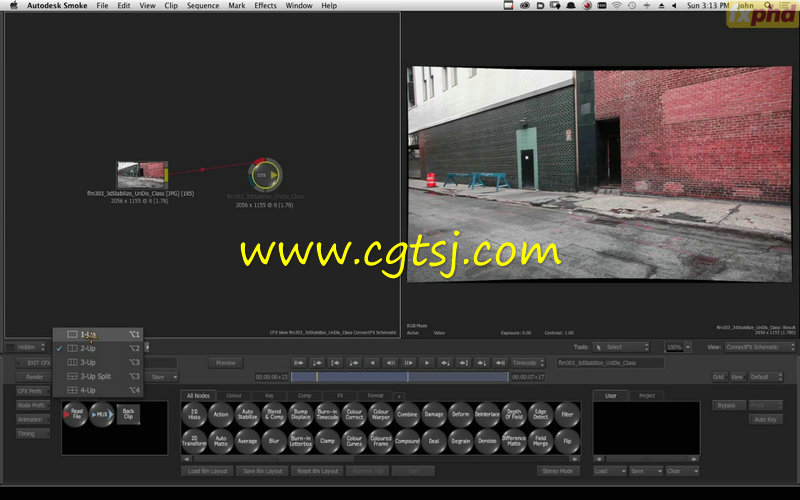Select checked 2-Up layout option
This screenshot has width=800, height=500.
click(98, 348)
